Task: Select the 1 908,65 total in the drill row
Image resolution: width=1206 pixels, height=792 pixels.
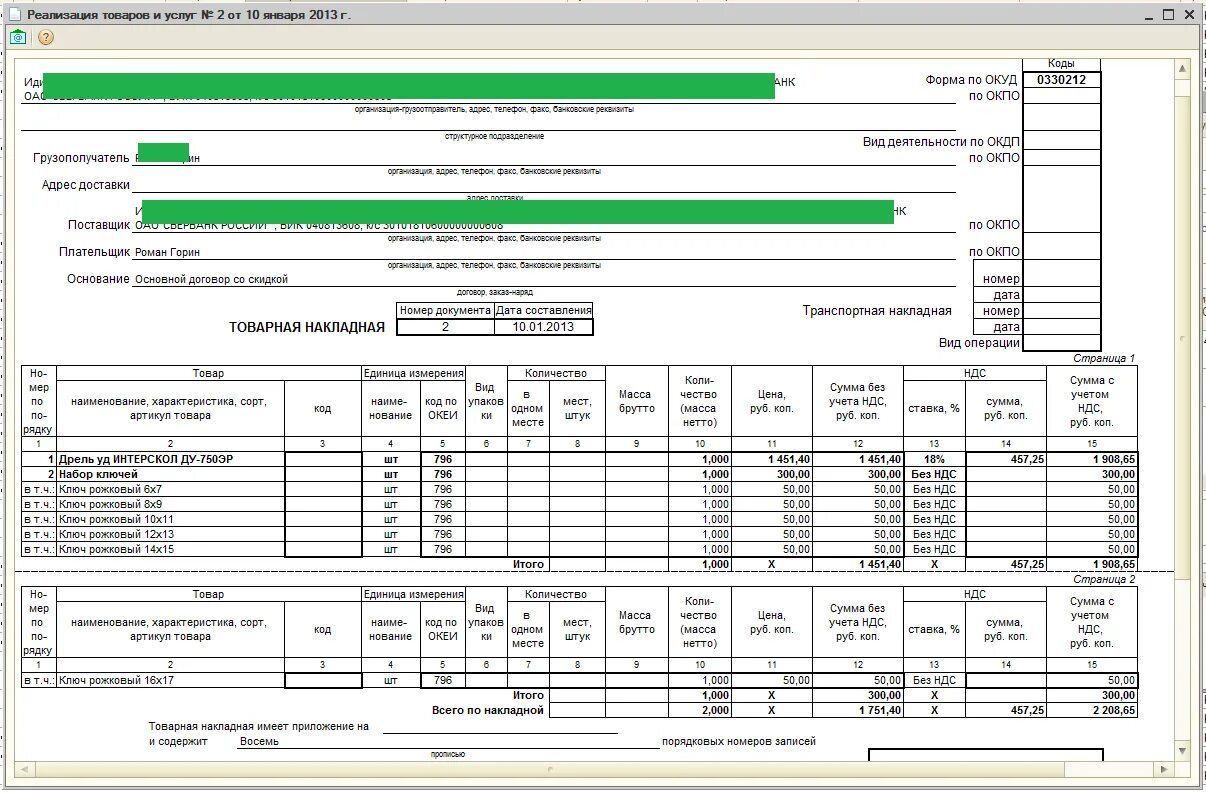Action: pyautogui.click(x=1092, y=459)
